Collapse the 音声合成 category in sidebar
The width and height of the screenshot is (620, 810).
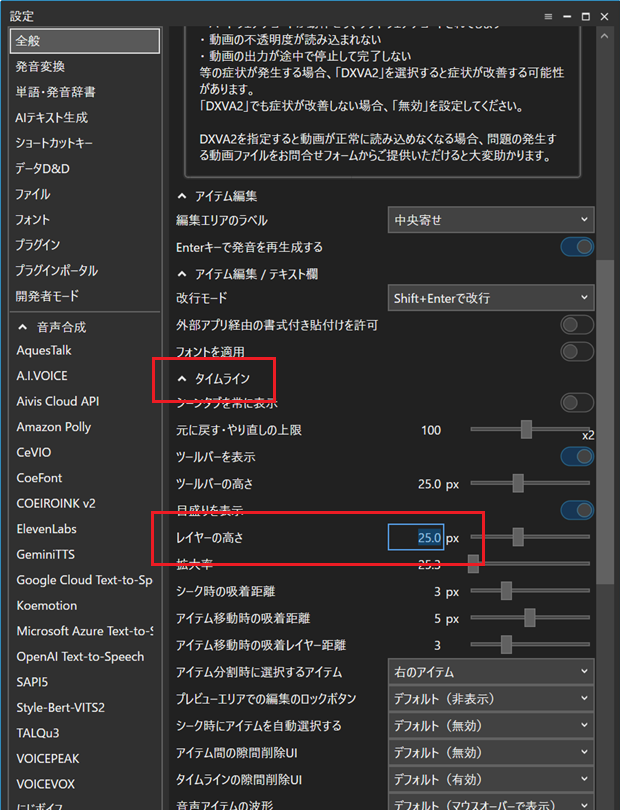click(22, 327)
